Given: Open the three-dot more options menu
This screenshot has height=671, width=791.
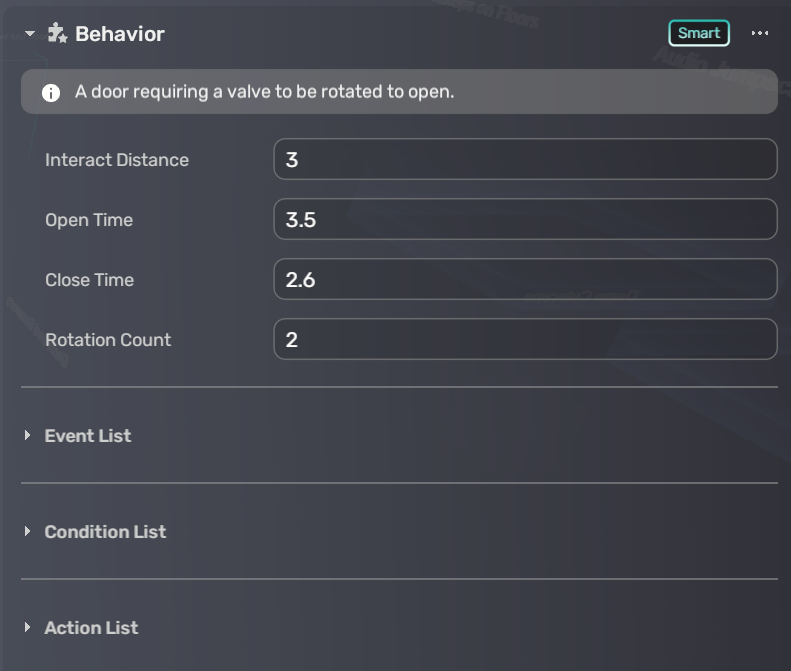Looking at the screenshot, I should (760, 33).
